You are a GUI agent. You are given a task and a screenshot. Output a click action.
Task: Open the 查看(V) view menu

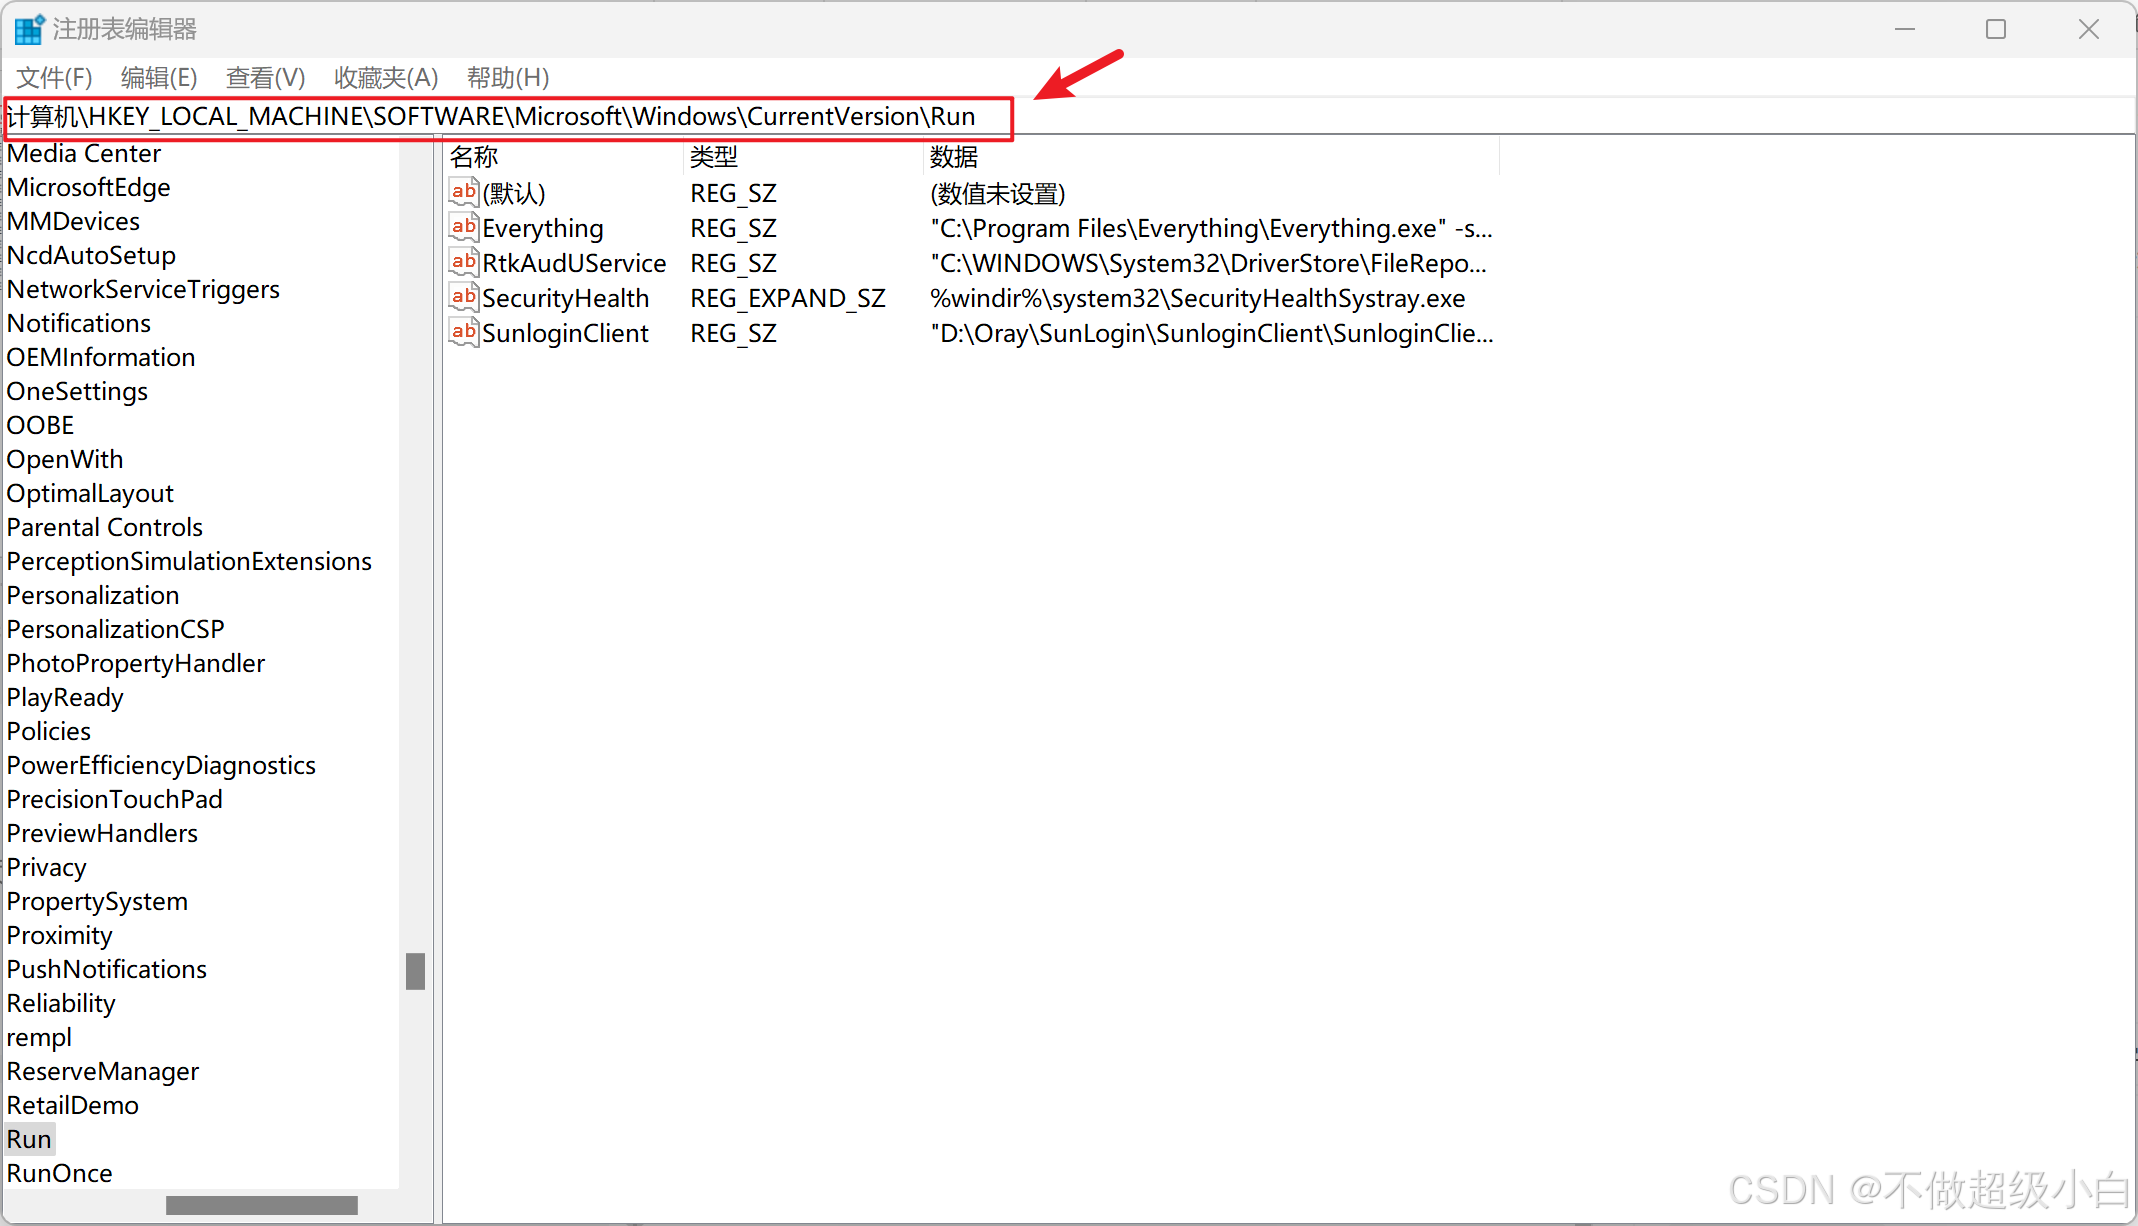(x=265, y=77)
